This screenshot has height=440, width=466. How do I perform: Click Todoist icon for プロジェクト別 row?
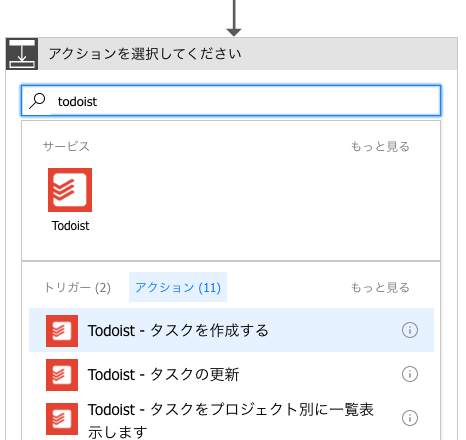click(62, 419)
